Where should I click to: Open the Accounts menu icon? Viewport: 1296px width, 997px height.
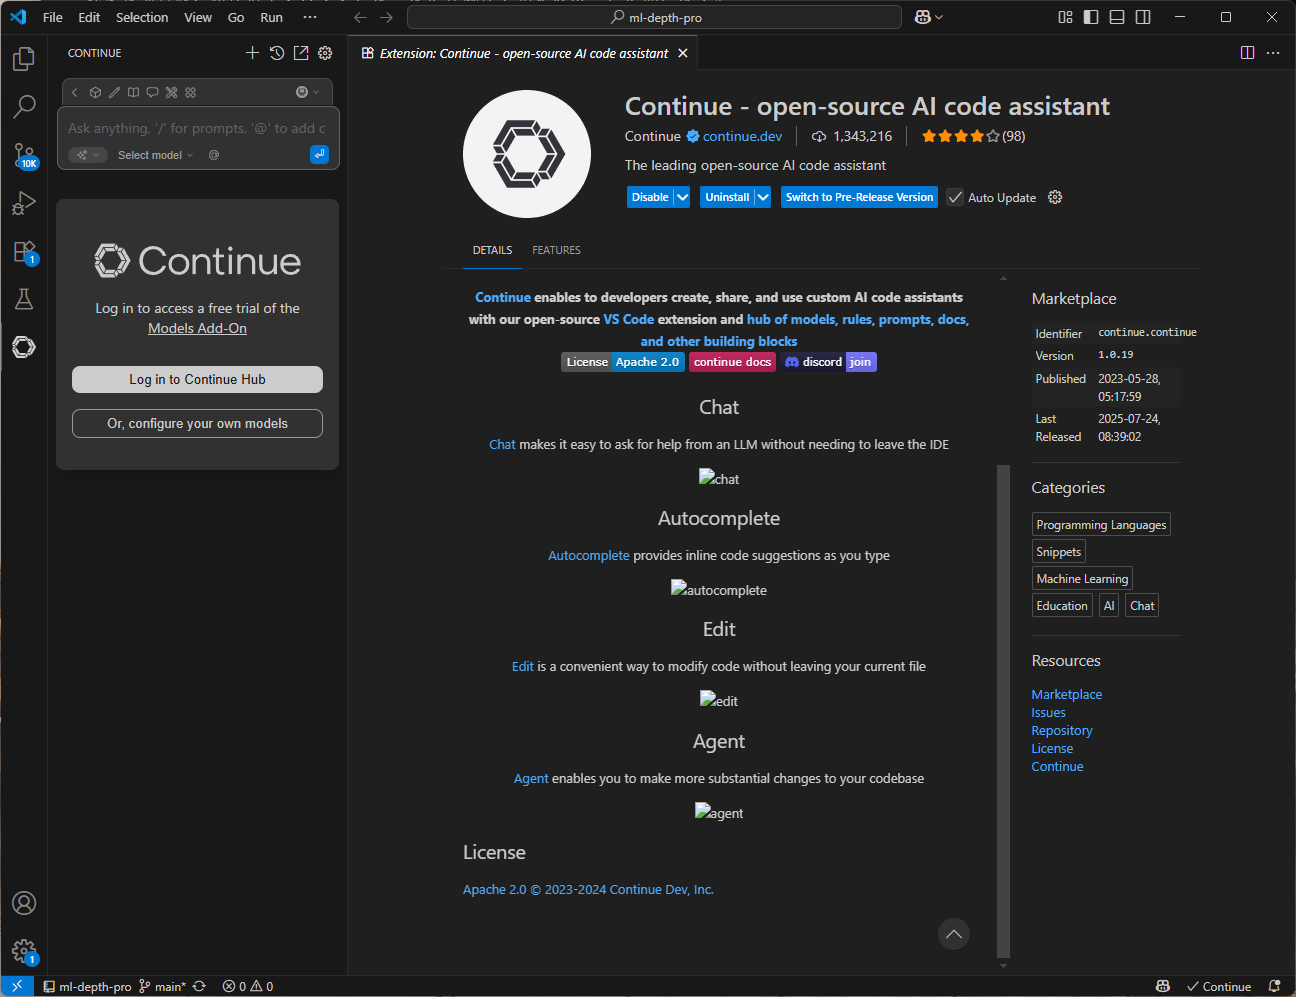24,903
